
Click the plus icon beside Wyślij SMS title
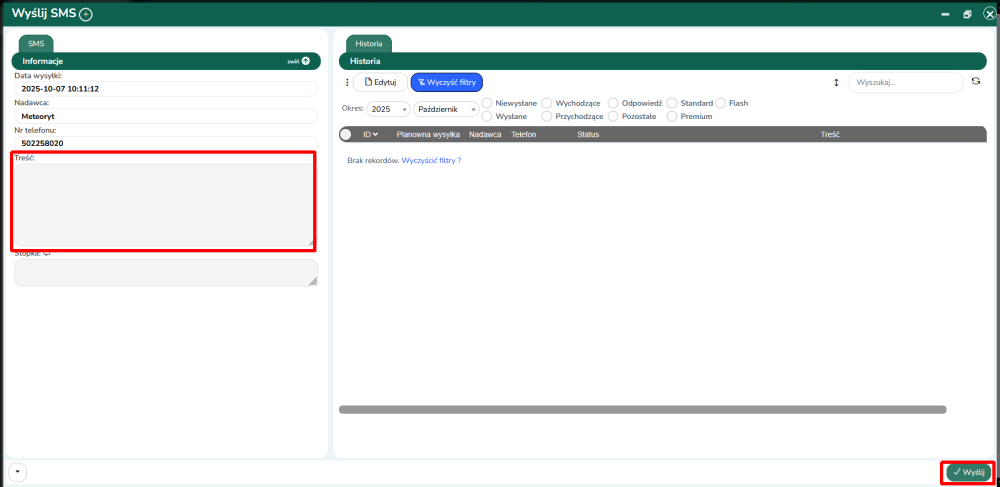[x=85, y=14]
